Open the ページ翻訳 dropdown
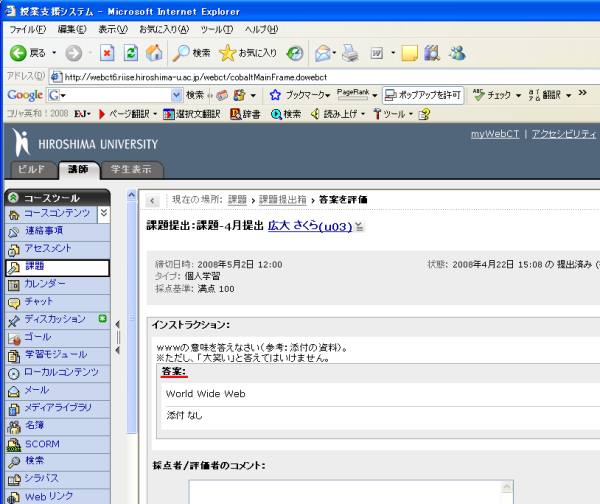Image resolution: width=600 pixels, height=504 pixels. pos(155,114)
